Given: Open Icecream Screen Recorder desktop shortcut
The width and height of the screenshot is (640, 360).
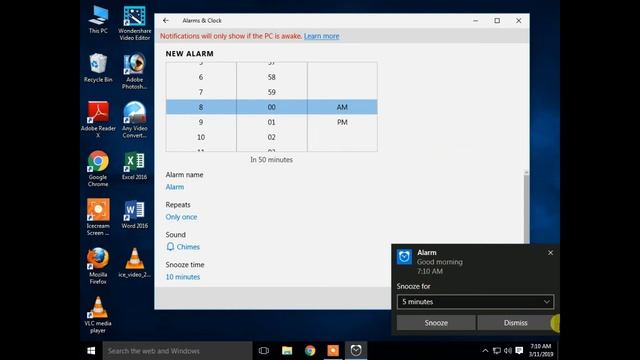Looking at the screenshot, I should pyautogui.click(x=98, y=217).
